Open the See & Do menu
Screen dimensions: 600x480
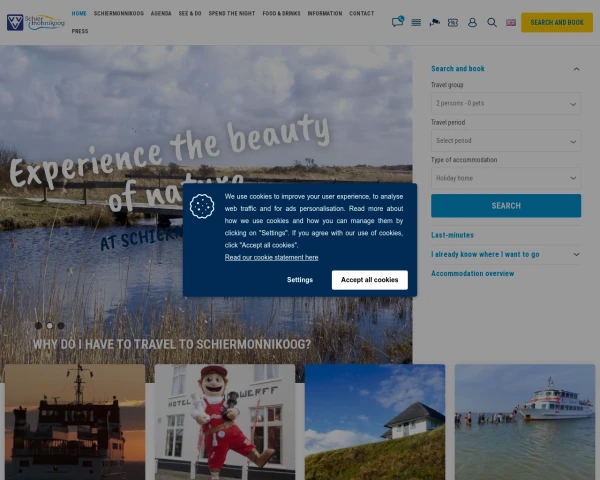[190, 13]
